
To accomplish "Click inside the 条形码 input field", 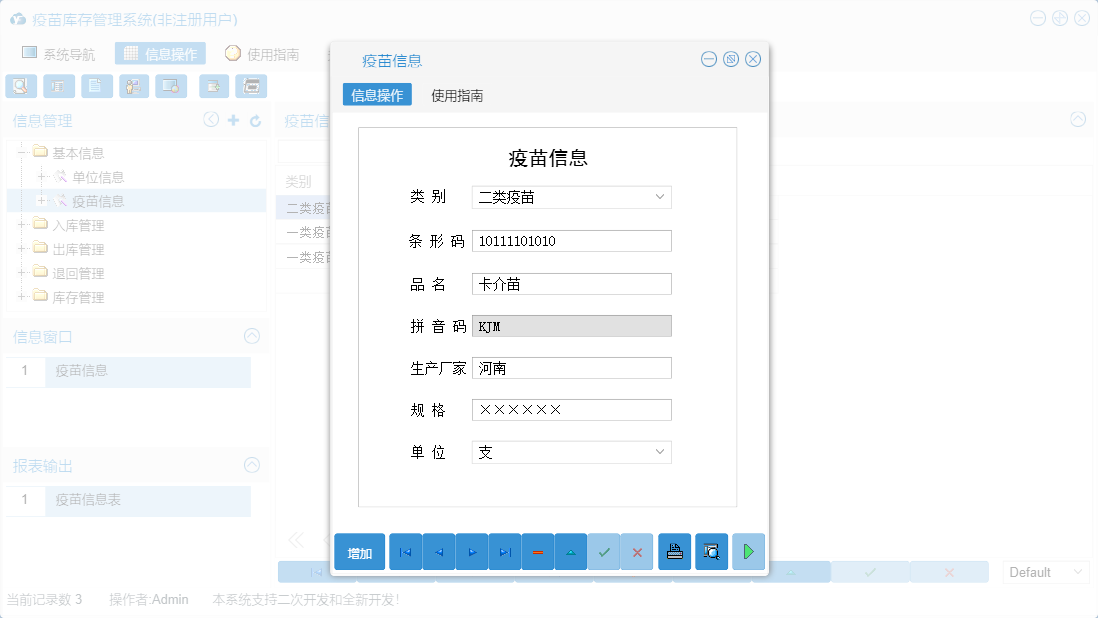I will (571, 240).
